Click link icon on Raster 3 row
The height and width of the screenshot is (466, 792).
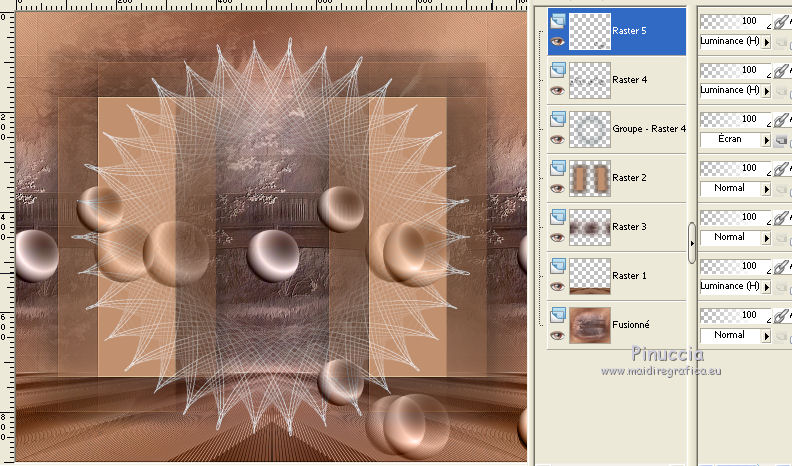(781, 218)
